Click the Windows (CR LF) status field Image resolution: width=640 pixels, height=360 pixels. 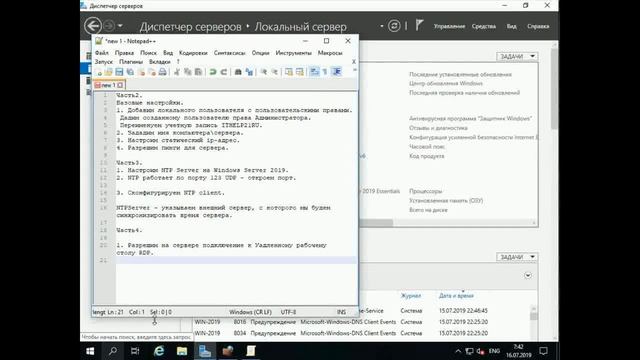250,312
